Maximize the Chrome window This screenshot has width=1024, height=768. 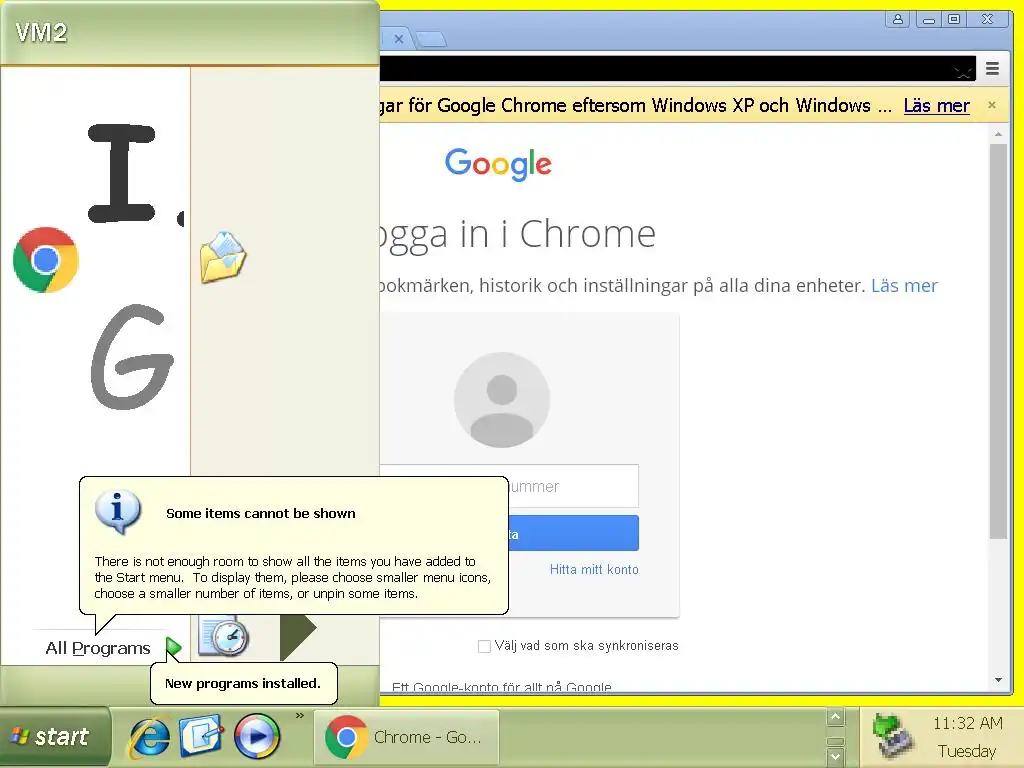pos(953,19)
